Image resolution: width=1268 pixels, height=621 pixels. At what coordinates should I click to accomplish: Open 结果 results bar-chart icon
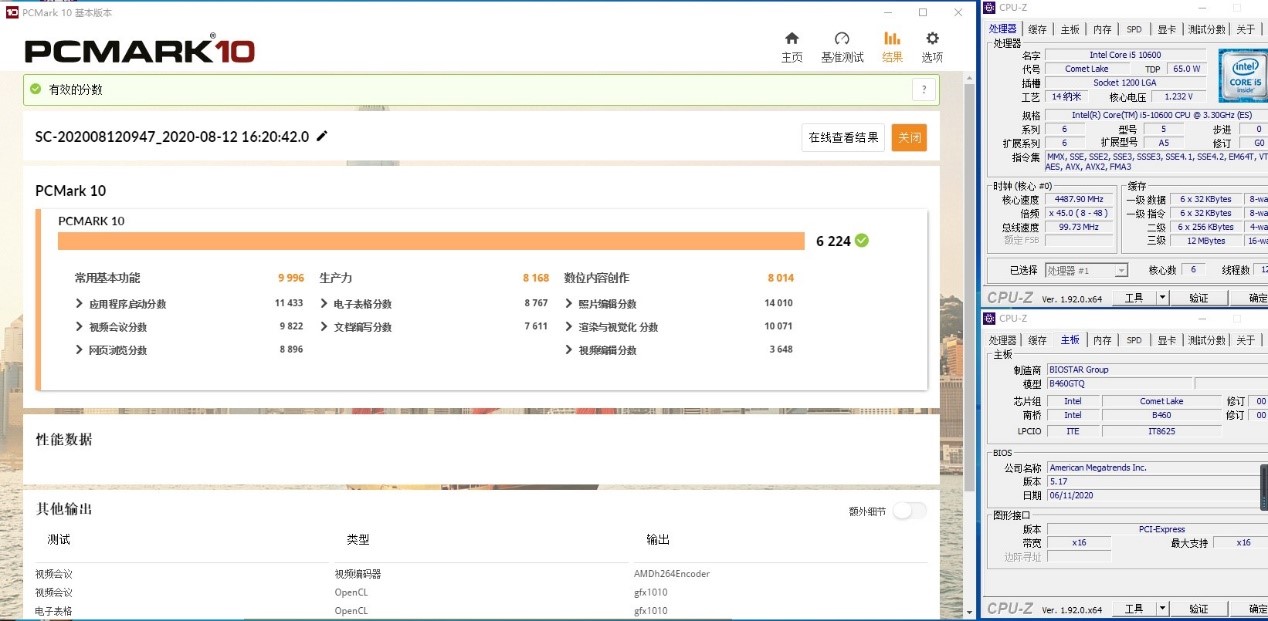pyautogui.click(x=892, y=39)
